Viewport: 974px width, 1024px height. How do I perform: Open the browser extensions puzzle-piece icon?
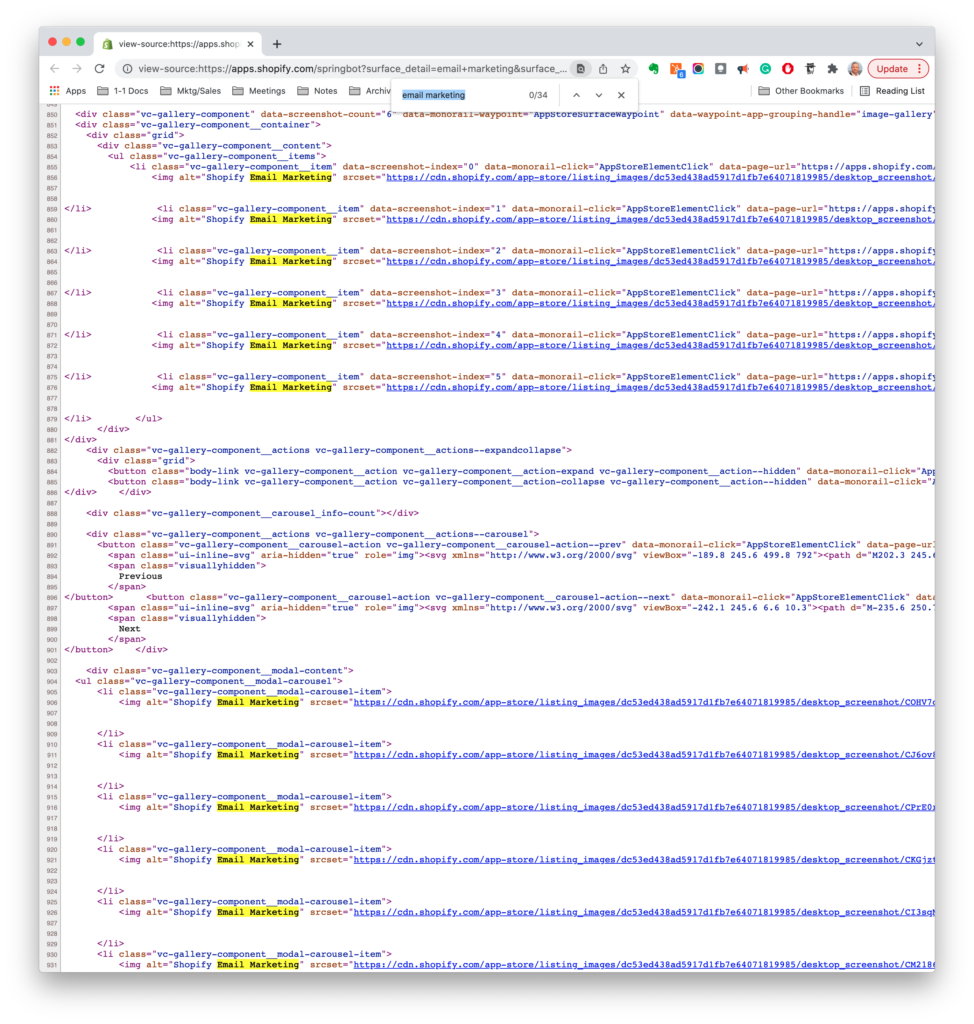coord(831,68)
